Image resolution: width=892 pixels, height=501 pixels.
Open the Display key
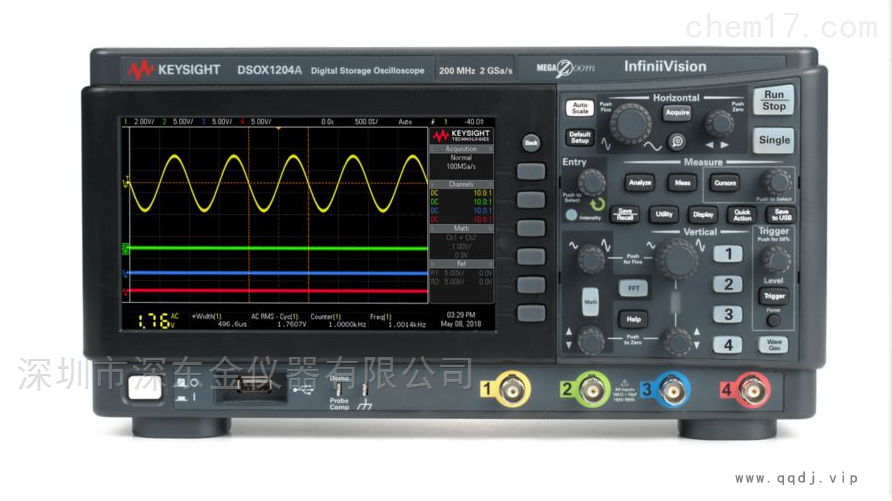tap(703, 214)
